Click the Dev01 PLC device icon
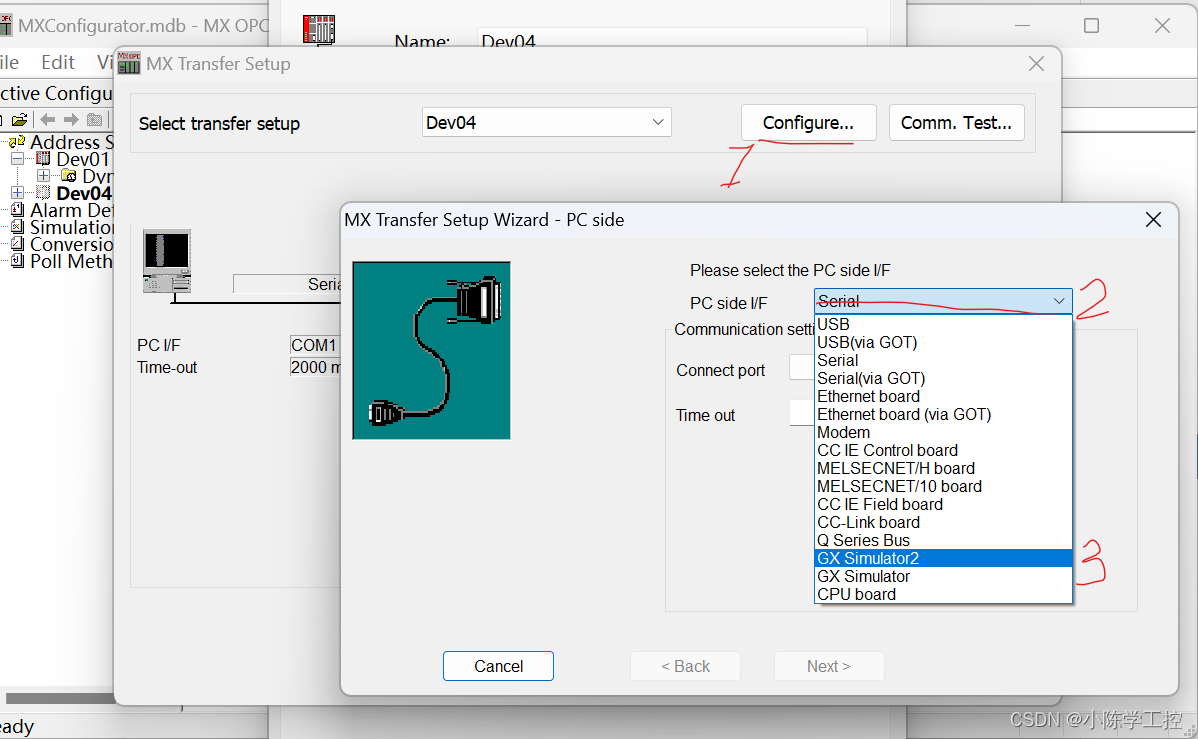1198x739 pixels. click(44, 159)
